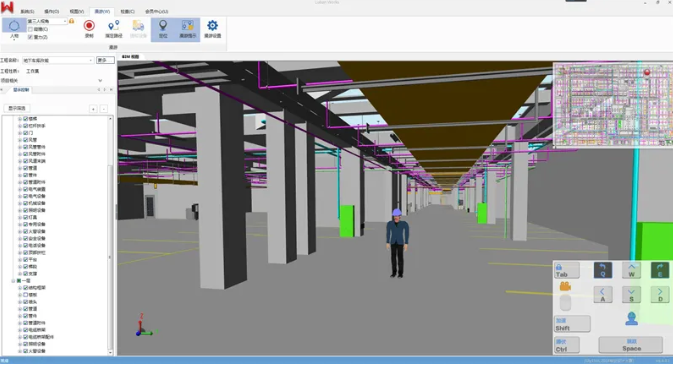Click the two-pin route path icon
The height and width of the screenshot is (366, 673).
tap(113, 26)
